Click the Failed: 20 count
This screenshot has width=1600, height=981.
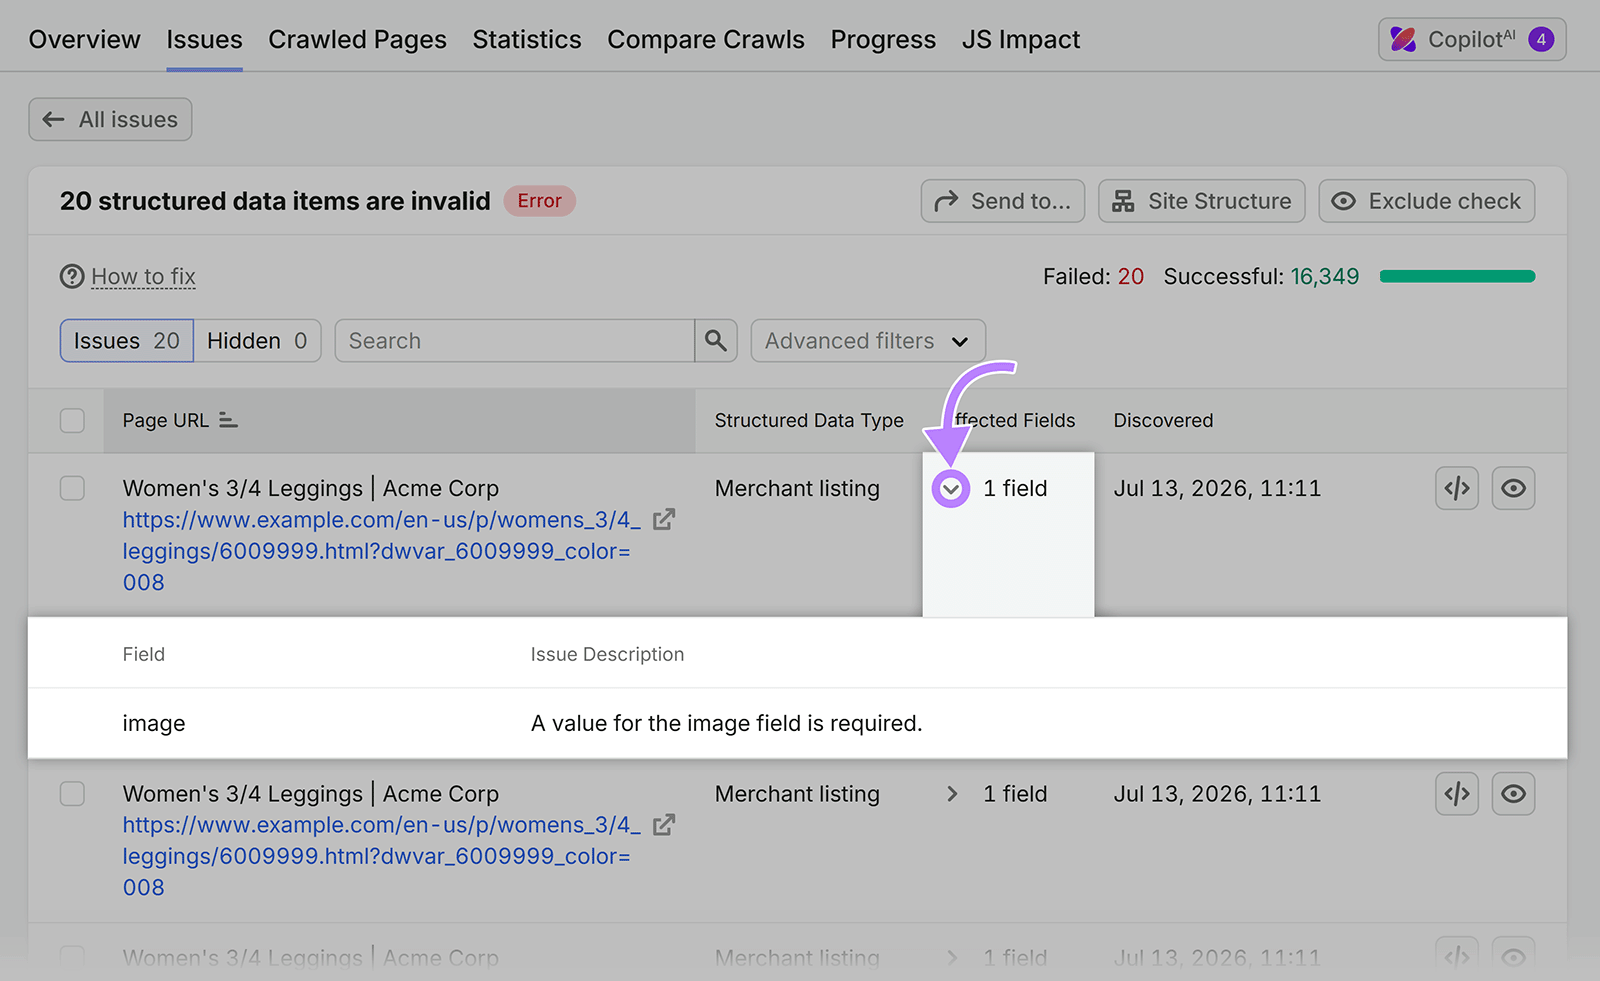point(1093,276)
